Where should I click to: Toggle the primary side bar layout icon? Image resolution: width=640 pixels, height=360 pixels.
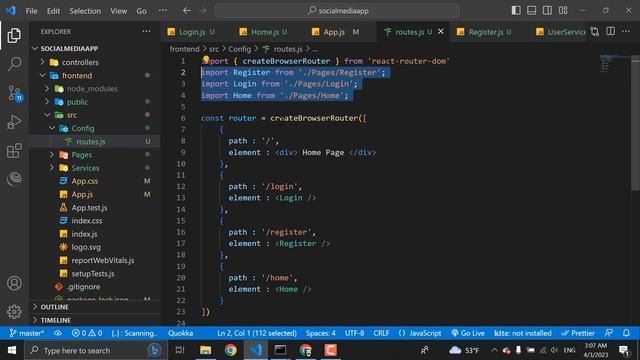(x=516, y=11)
